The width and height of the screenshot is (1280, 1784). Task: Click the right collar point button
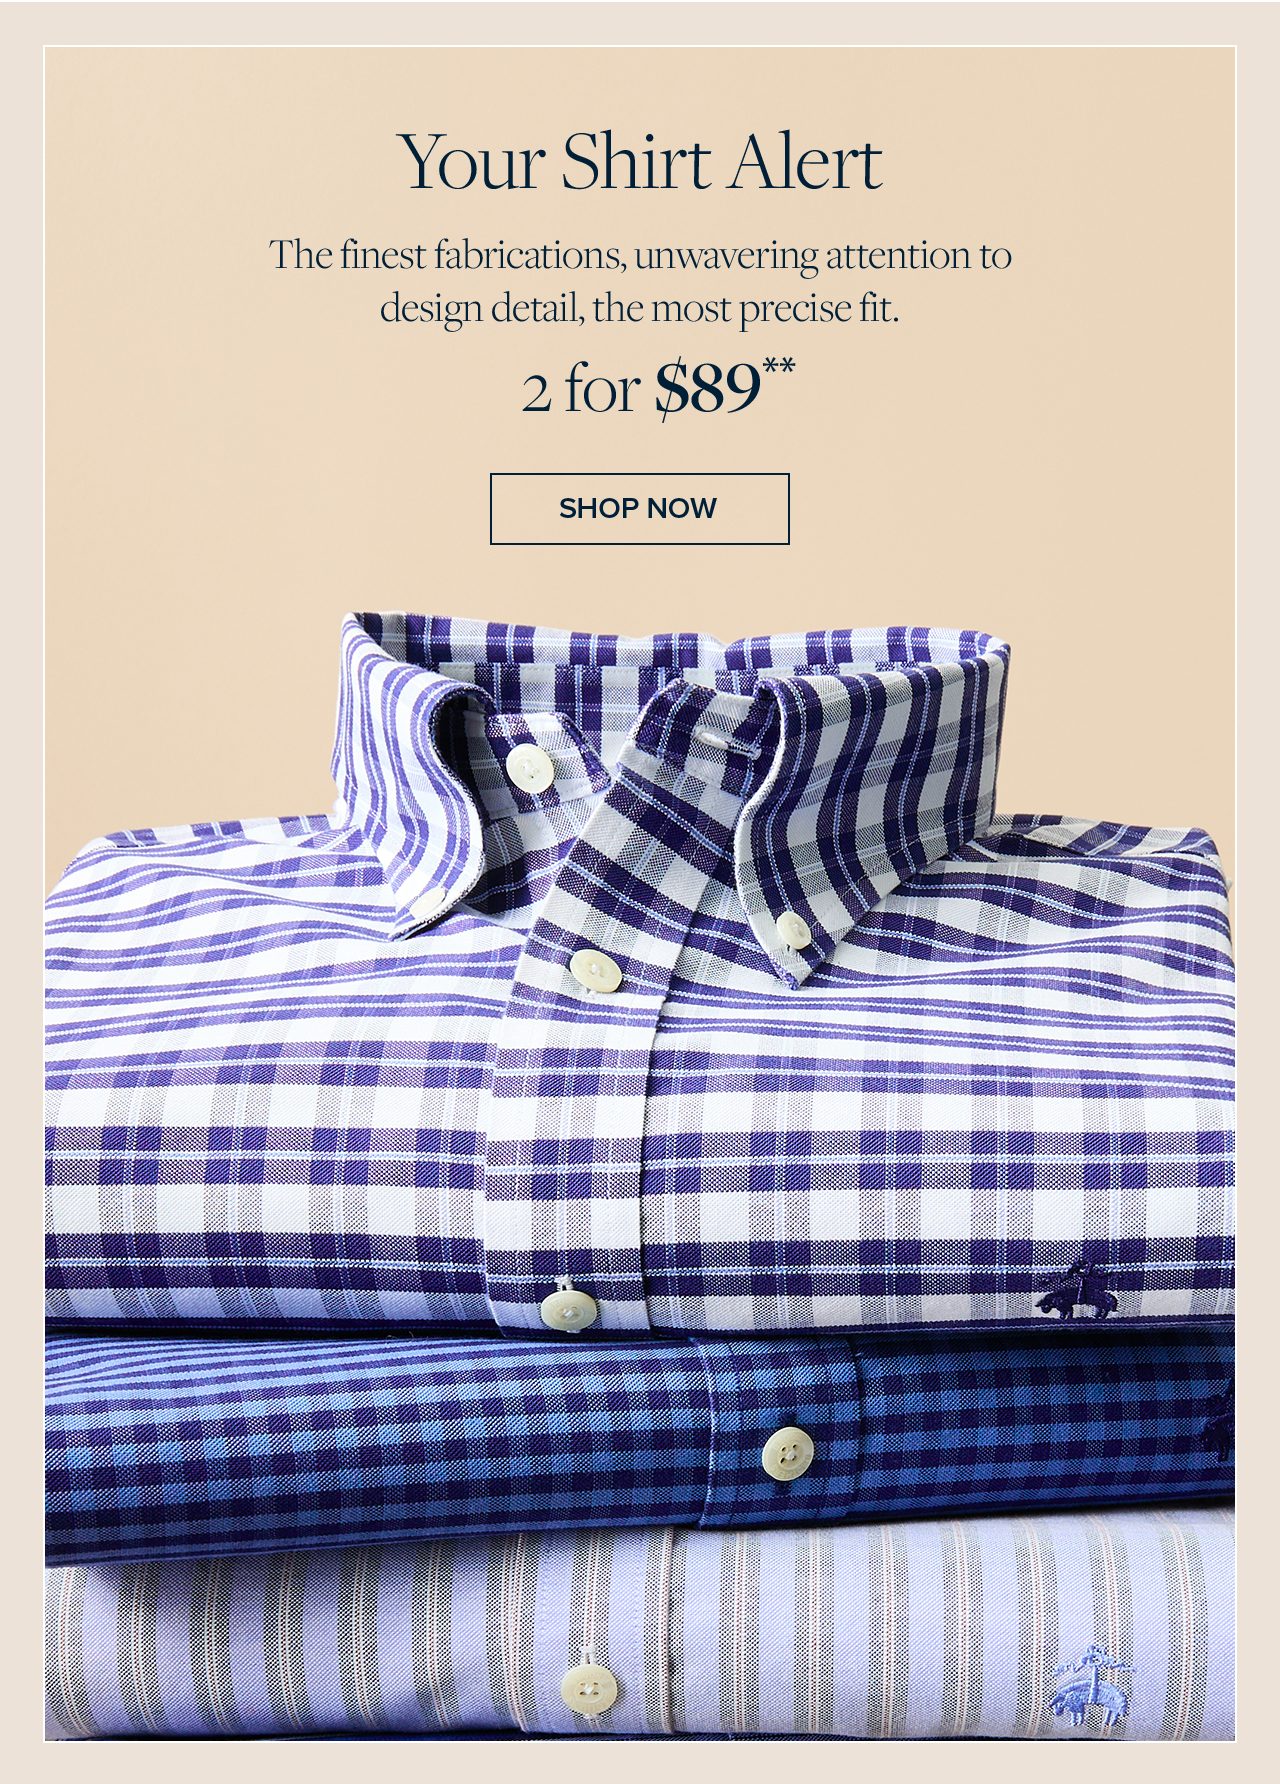[792, 930]
